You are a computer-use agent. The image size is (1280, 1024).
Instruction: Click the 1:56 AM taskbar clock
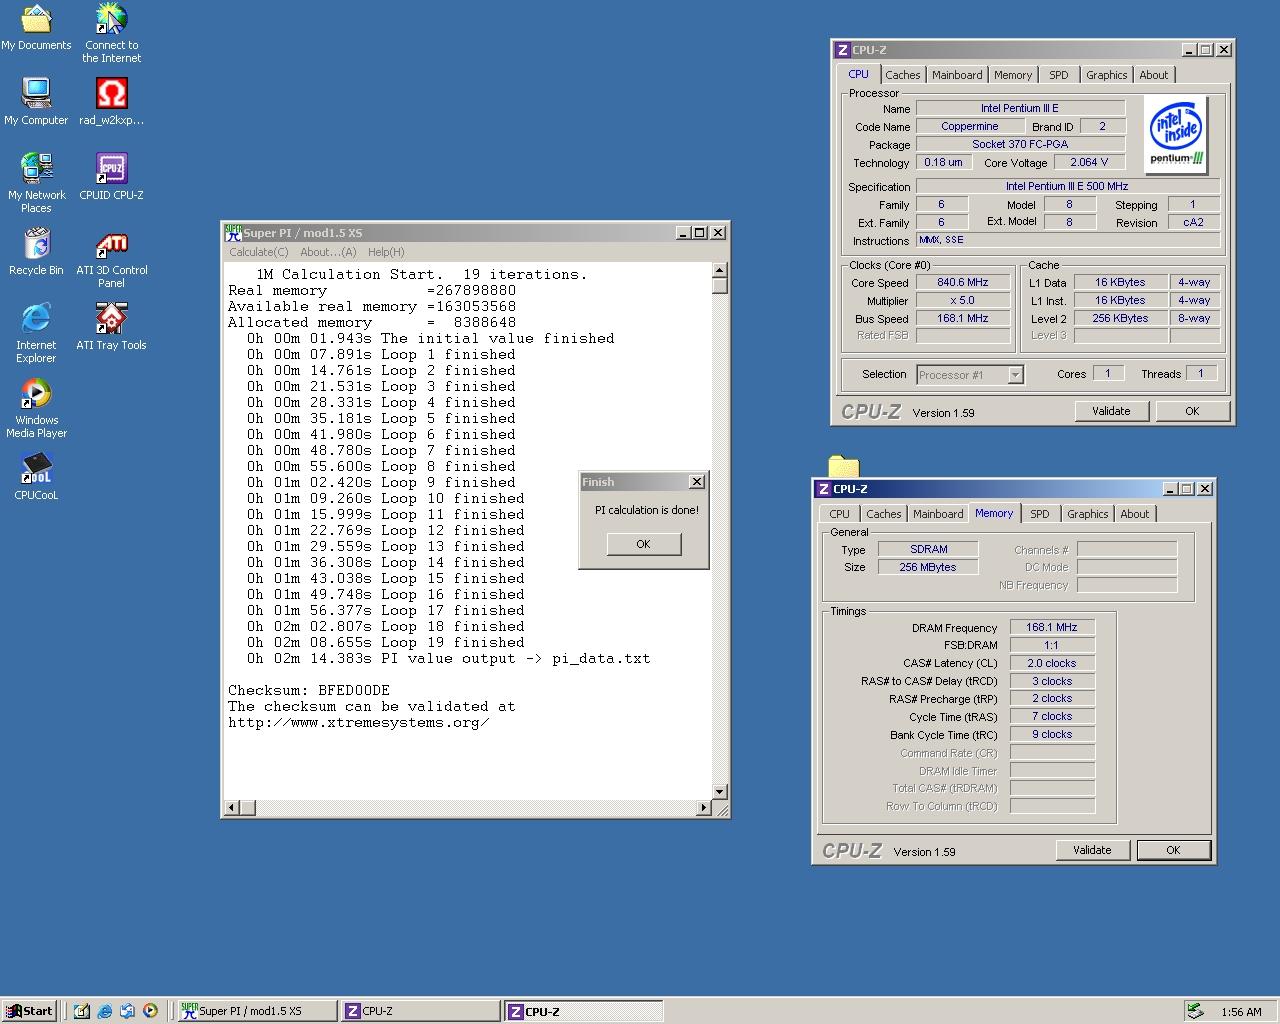click(x=1241, y=1012)
